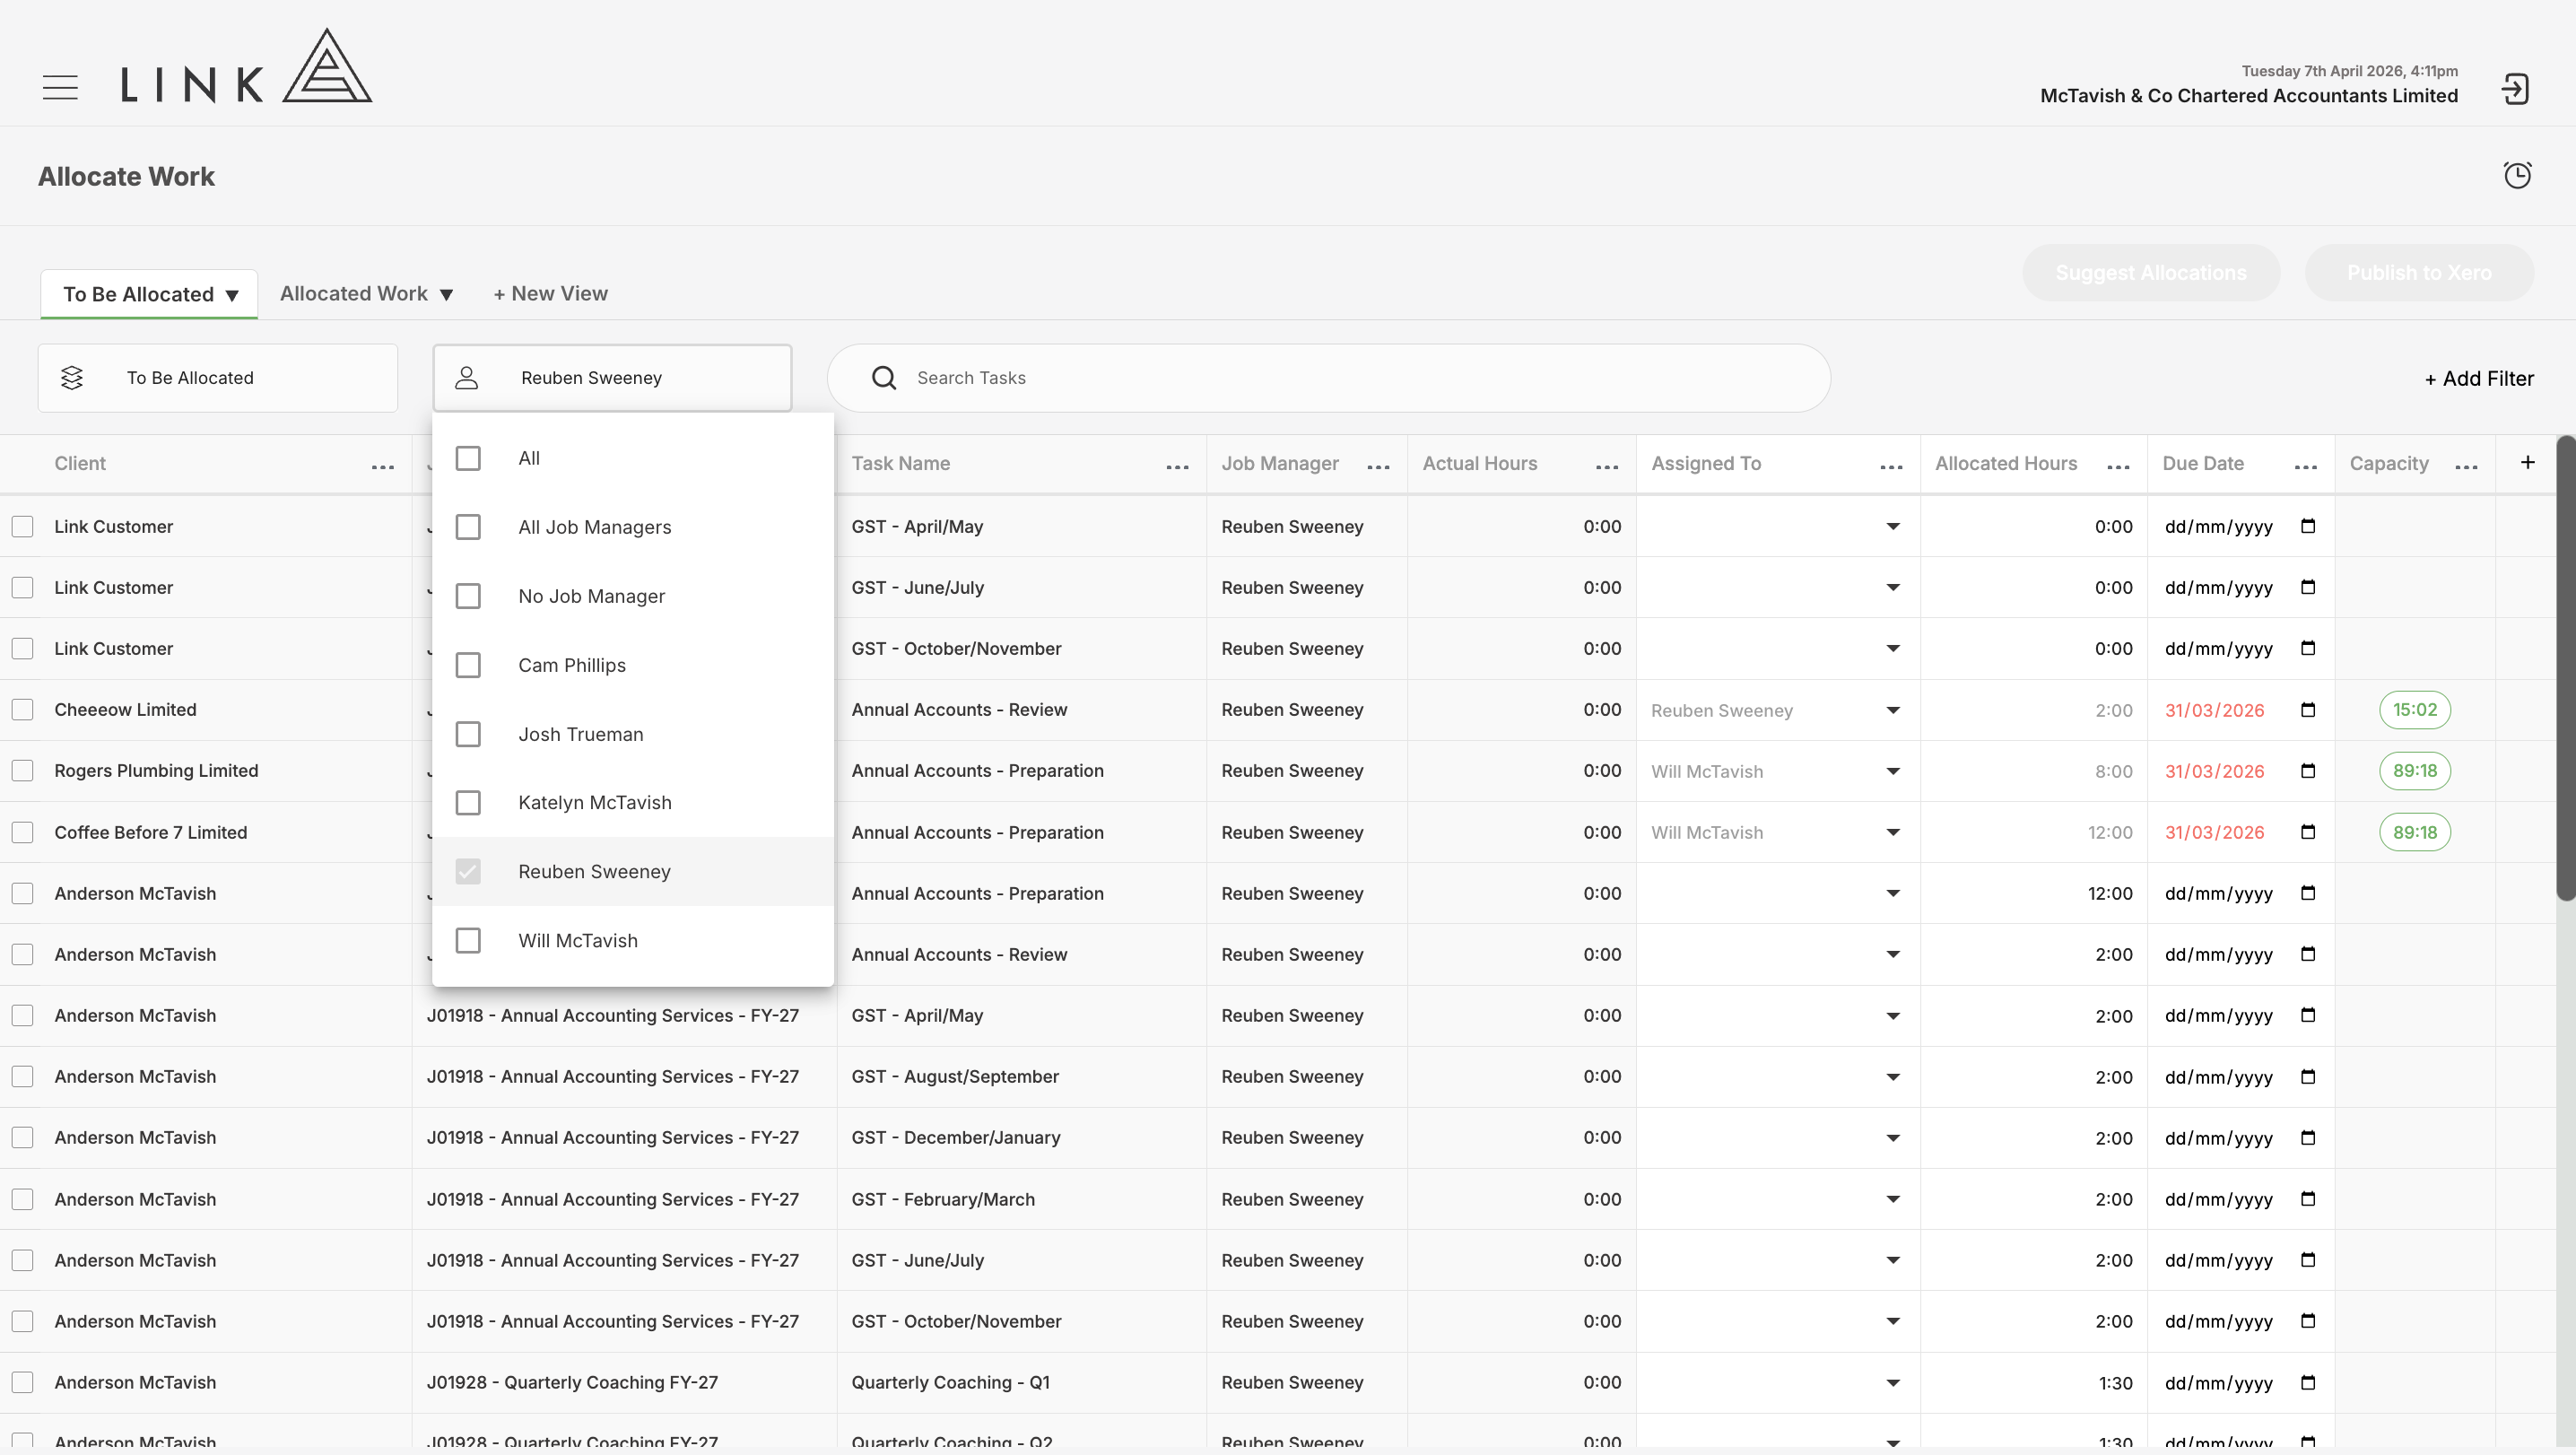
Task: Add a new column with plus icon
Action: coord(2527,462)
